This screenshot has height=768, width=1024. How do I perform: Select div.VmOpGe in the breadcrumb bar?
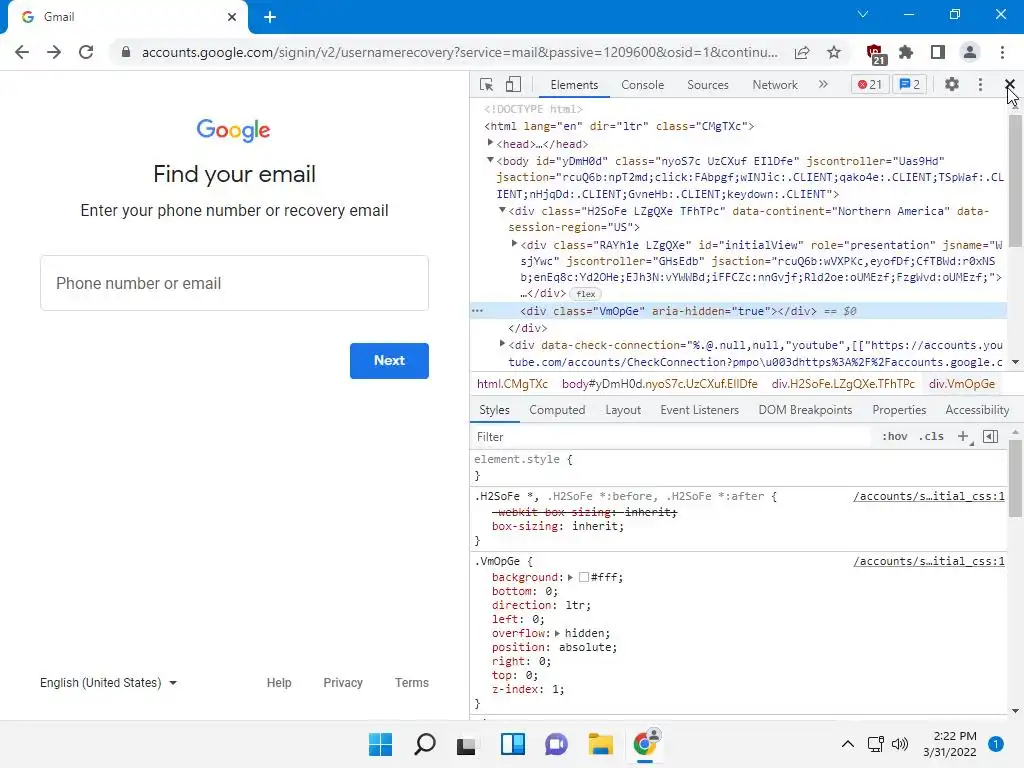point(961,384)
